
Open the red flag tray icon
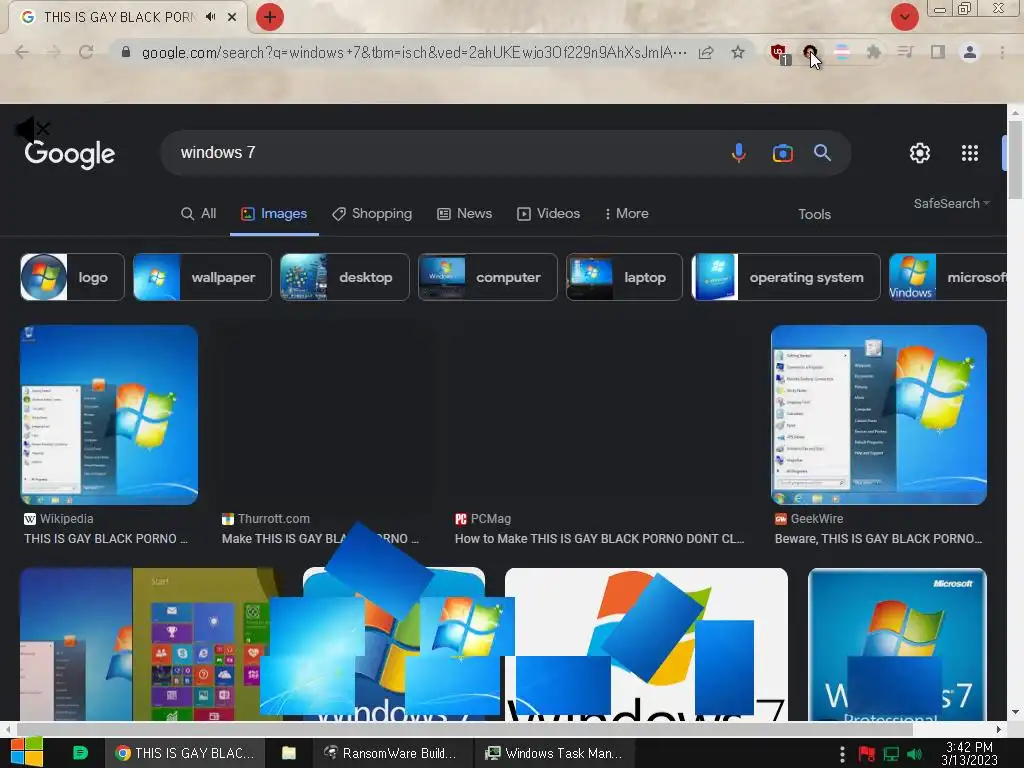(x=866, y=754)
